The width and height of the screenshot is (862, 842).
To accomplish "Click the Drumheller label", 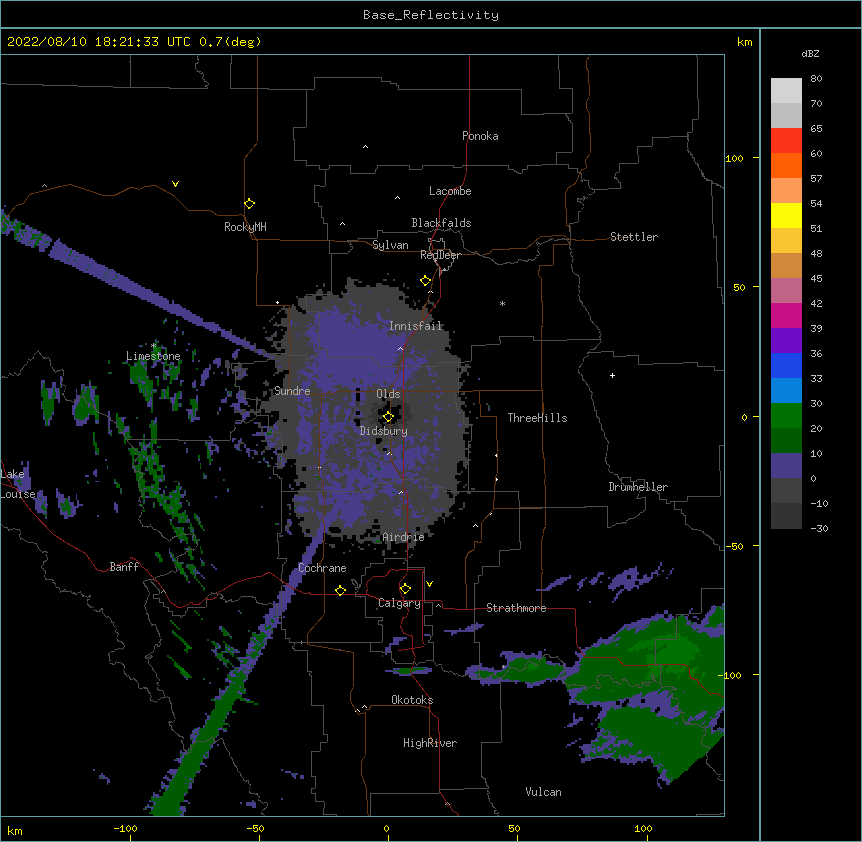I will [638, 487].
